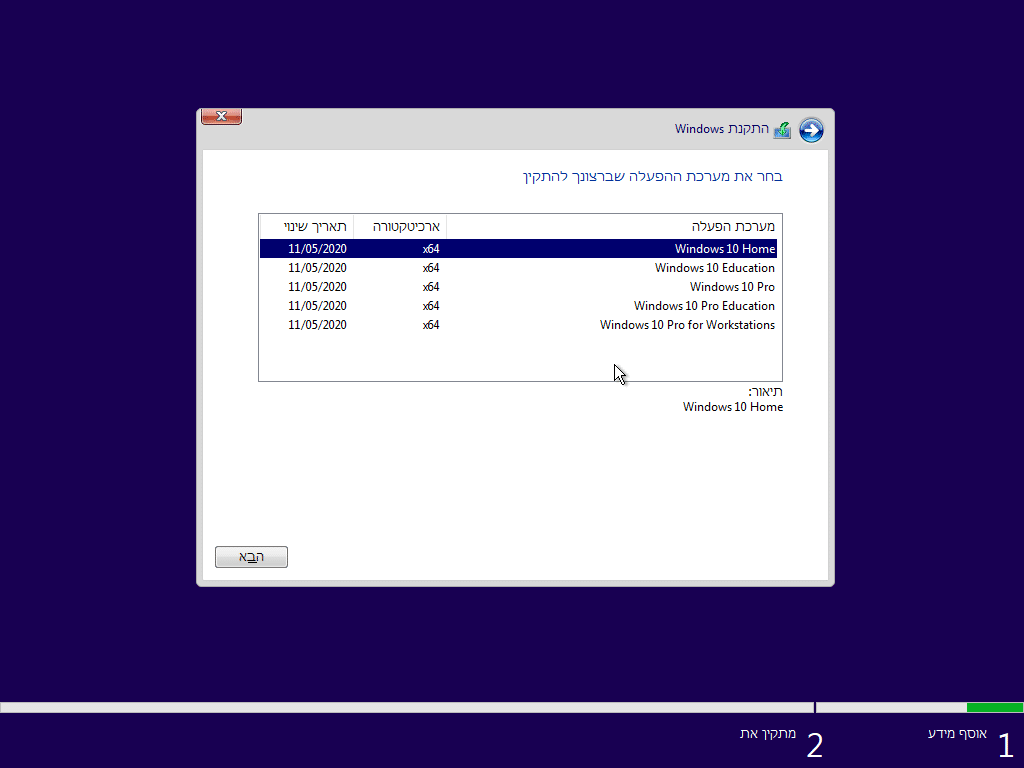Click the Windows Setup icon in title bar
This screenshot has width=1024, height=768.
click(782, 130)
